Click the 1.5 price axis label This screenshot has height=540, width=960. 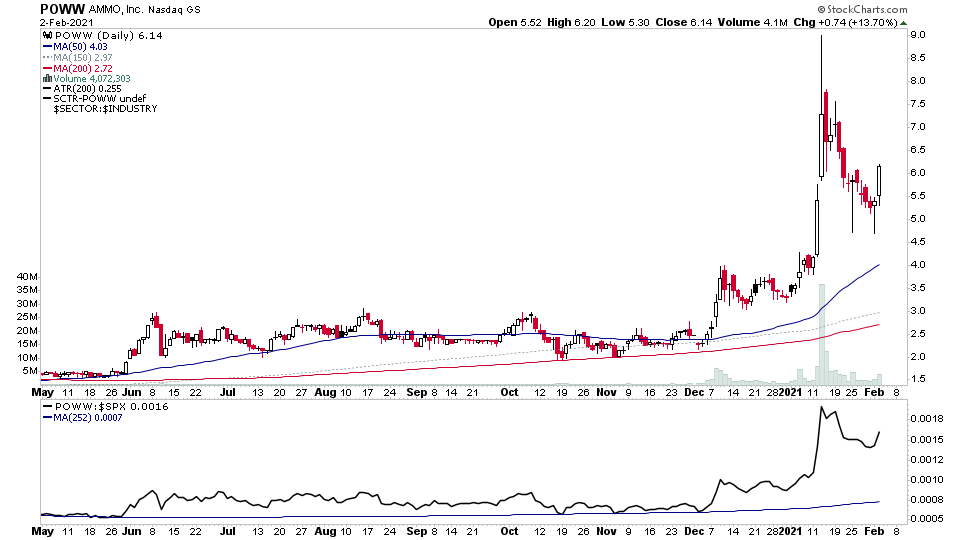click(x=918, y=380)
